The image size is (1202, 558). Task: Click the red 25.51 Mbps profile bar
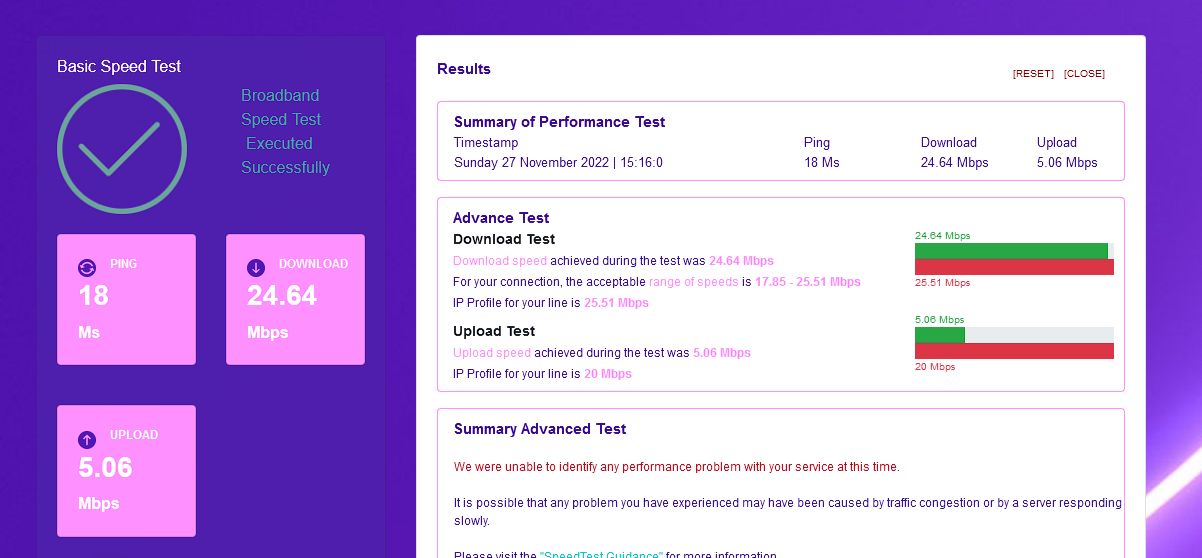click(x=1014, y=267)
